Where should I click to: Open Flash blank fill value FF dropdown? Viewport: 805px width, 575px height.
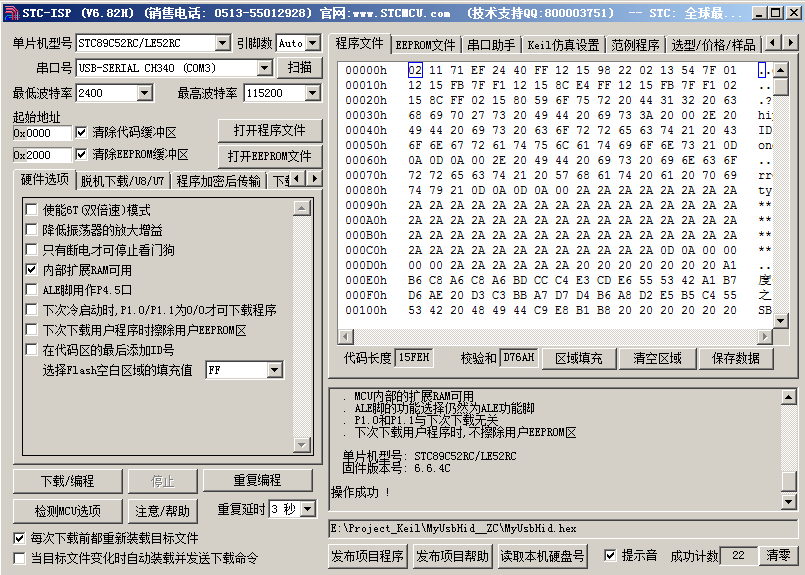coord(275,370)
